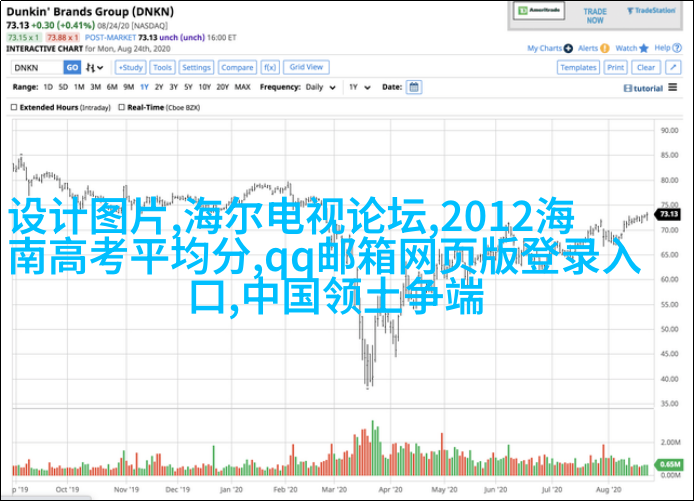This screenshot has height=502, width=695.
Task: Click the 73.88 x 1 ask box
Action: (62, 38)
